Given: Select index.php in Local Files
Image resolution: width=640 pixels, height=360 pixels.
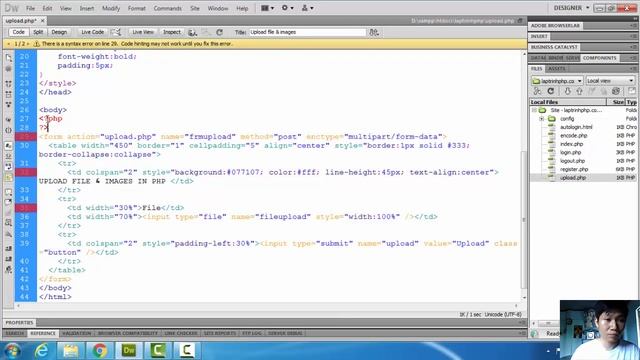Looking at the screenshot, I should coord(571,144).
